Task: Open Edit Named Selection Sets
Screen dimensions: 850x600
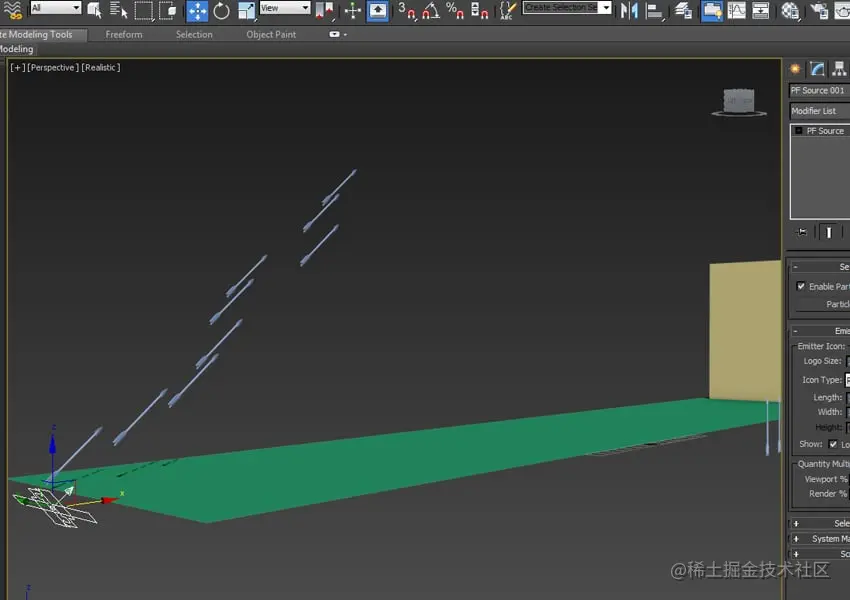Action: tap(507, 10)
